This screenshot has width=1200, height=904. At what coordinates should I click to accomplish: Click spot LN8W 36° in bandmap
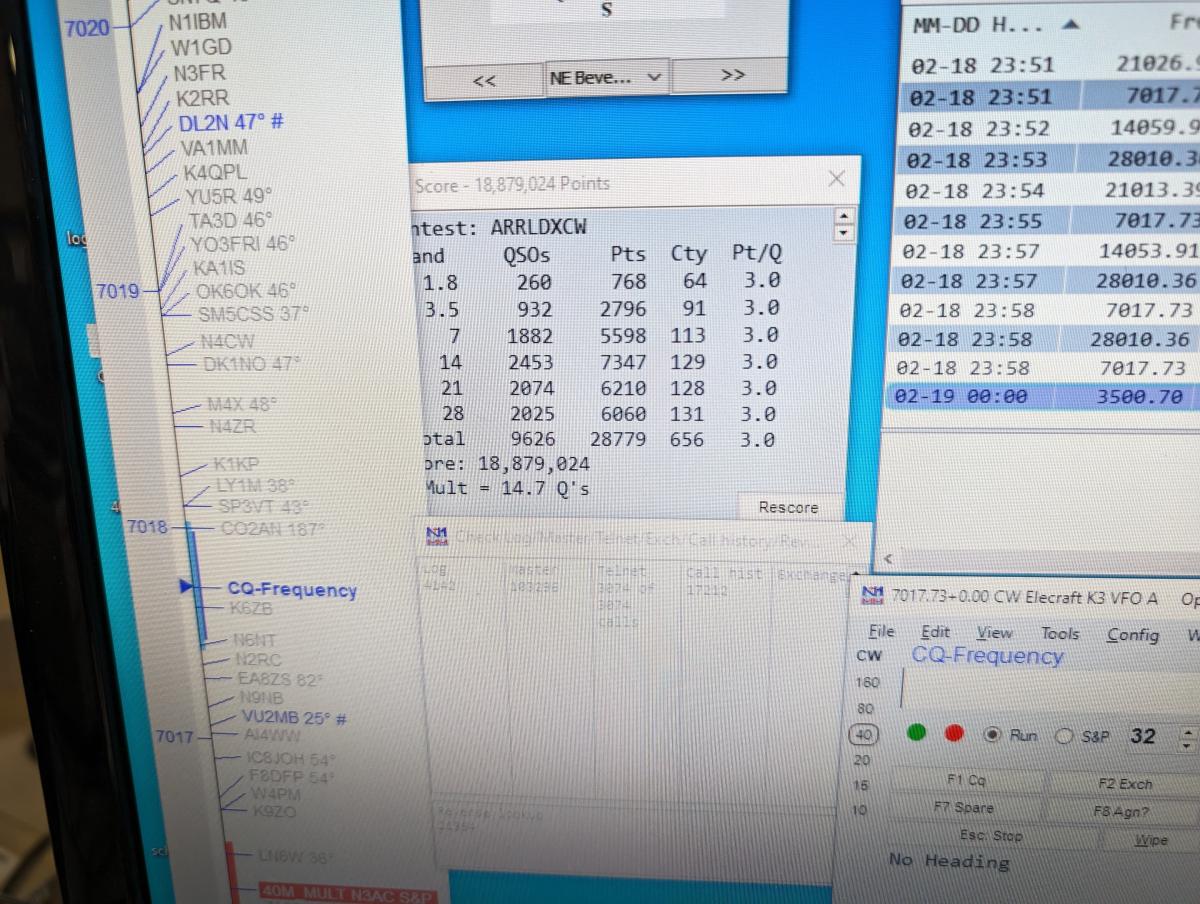coord(296,856)
